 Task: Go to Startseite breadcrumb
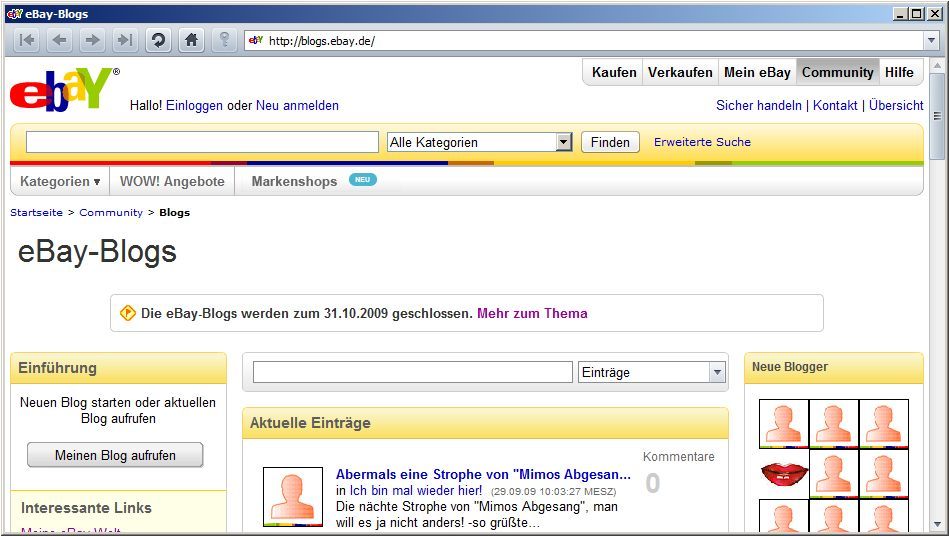[x=36, y=213]
